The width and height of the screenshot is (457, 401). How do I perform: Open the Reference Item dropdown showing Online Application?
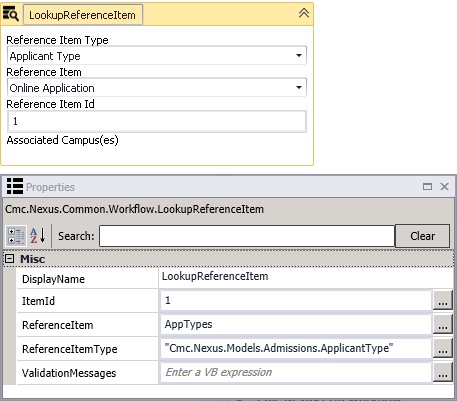tap(157, 87)
